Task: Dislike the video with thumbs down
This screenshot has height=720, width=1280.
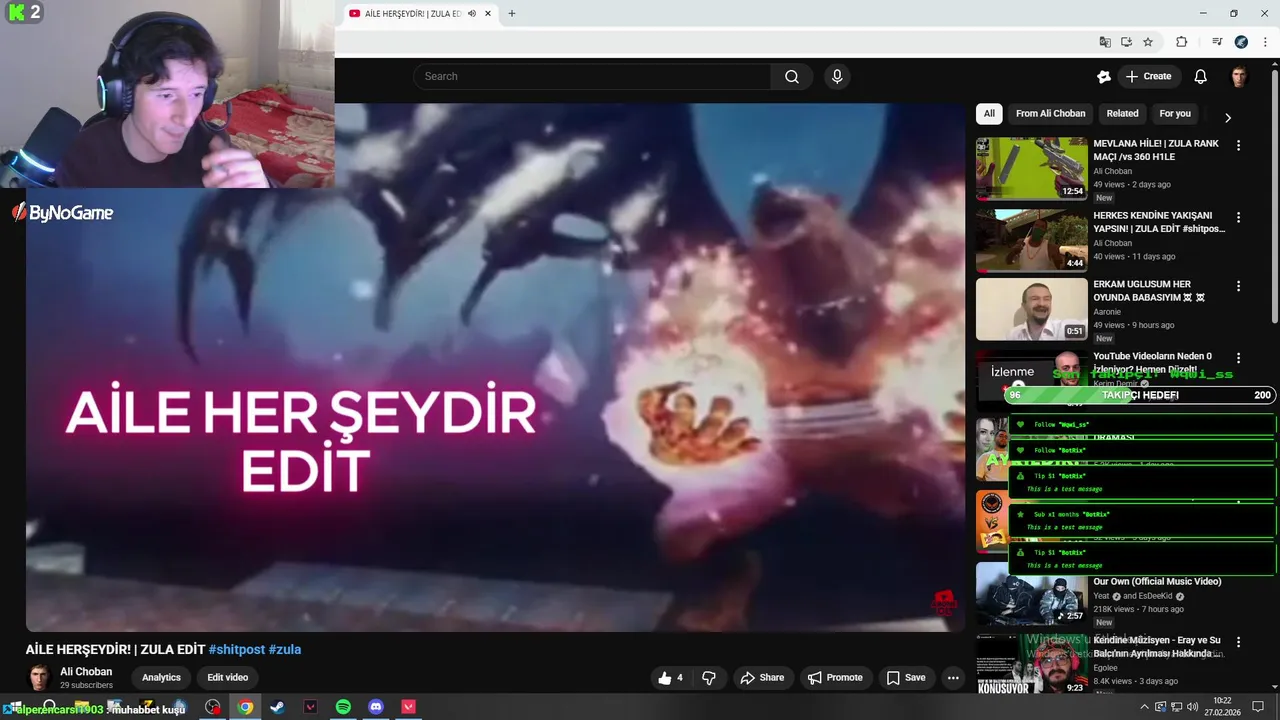Action: pyautogui.click(x=709, y=678)
